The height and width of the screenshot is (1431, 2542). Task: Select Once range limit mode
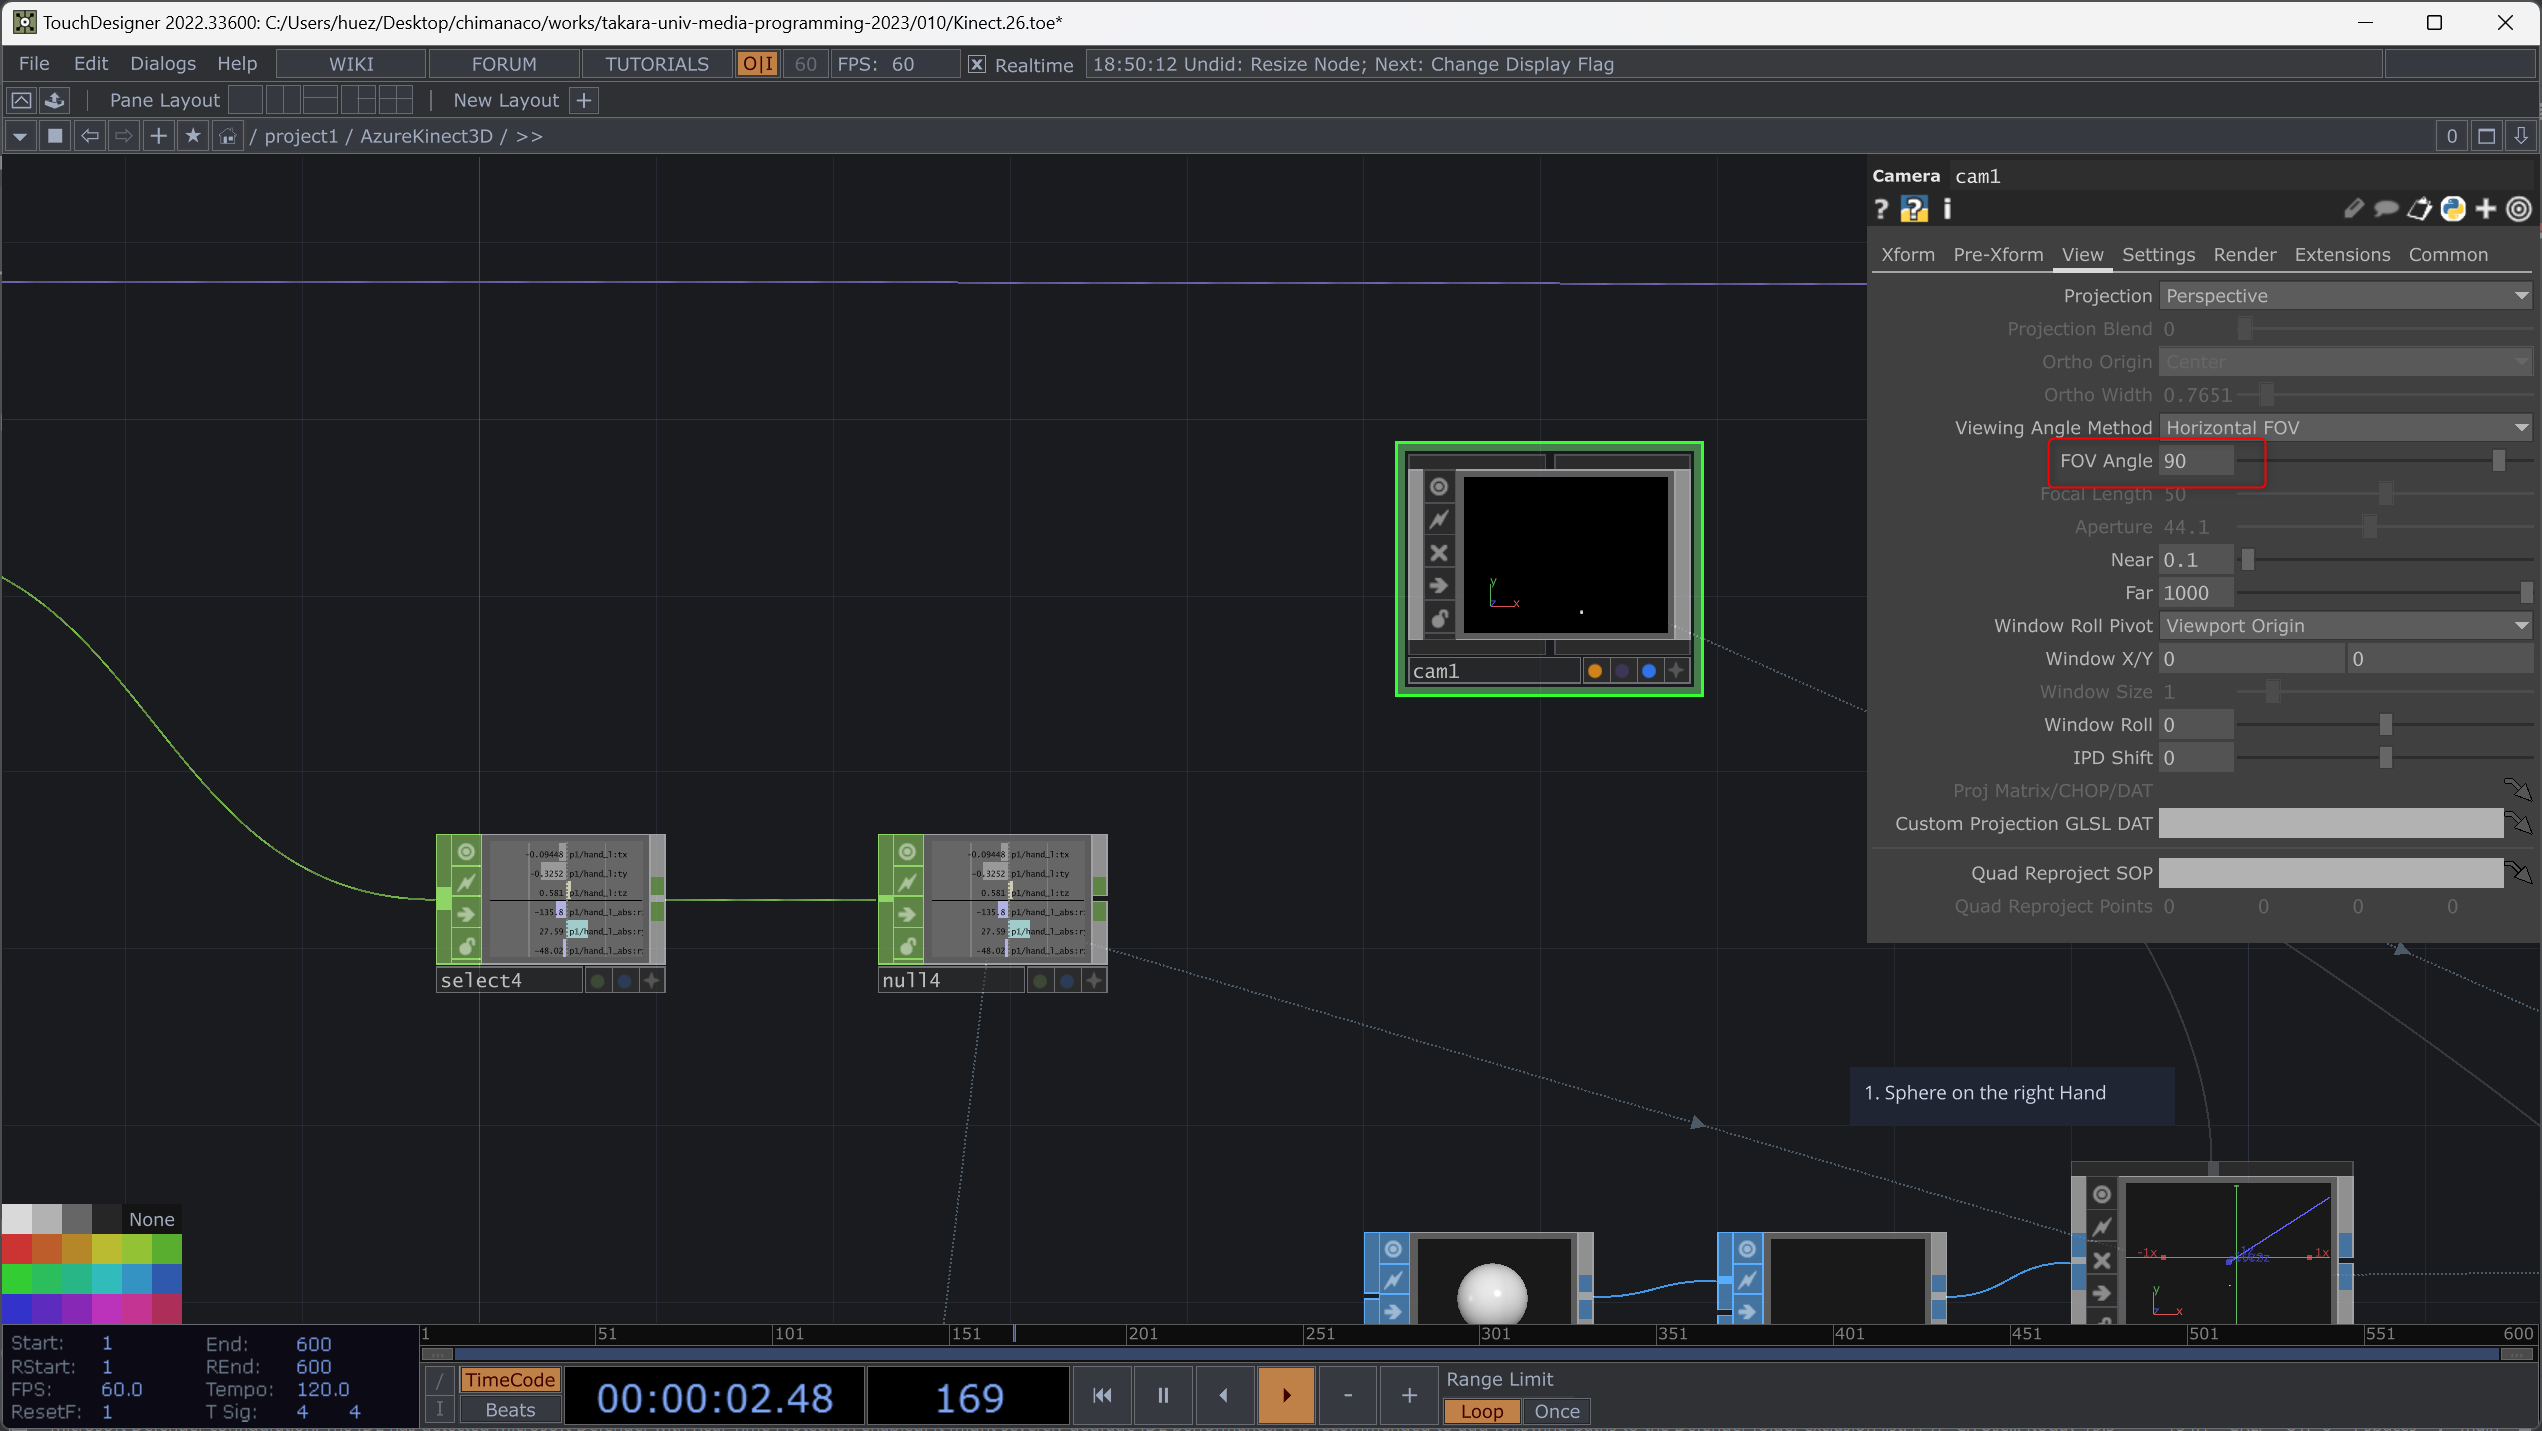pos(1556,1411)
